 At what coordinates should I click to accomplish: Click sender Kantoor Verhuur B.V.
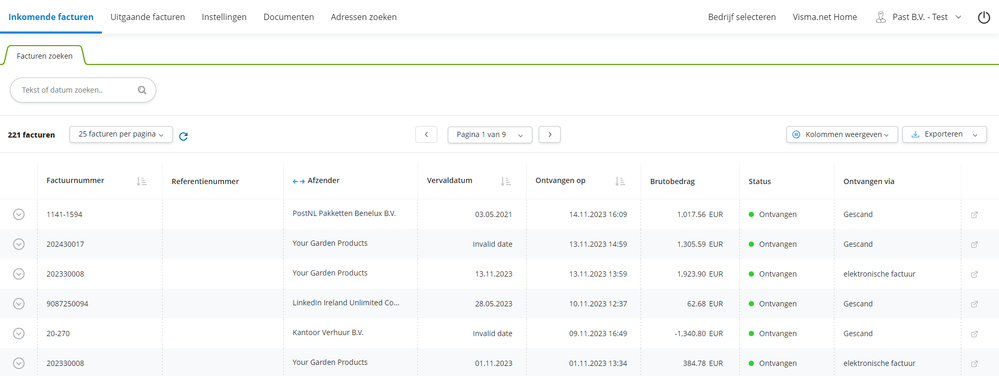(x=328, y=333)
